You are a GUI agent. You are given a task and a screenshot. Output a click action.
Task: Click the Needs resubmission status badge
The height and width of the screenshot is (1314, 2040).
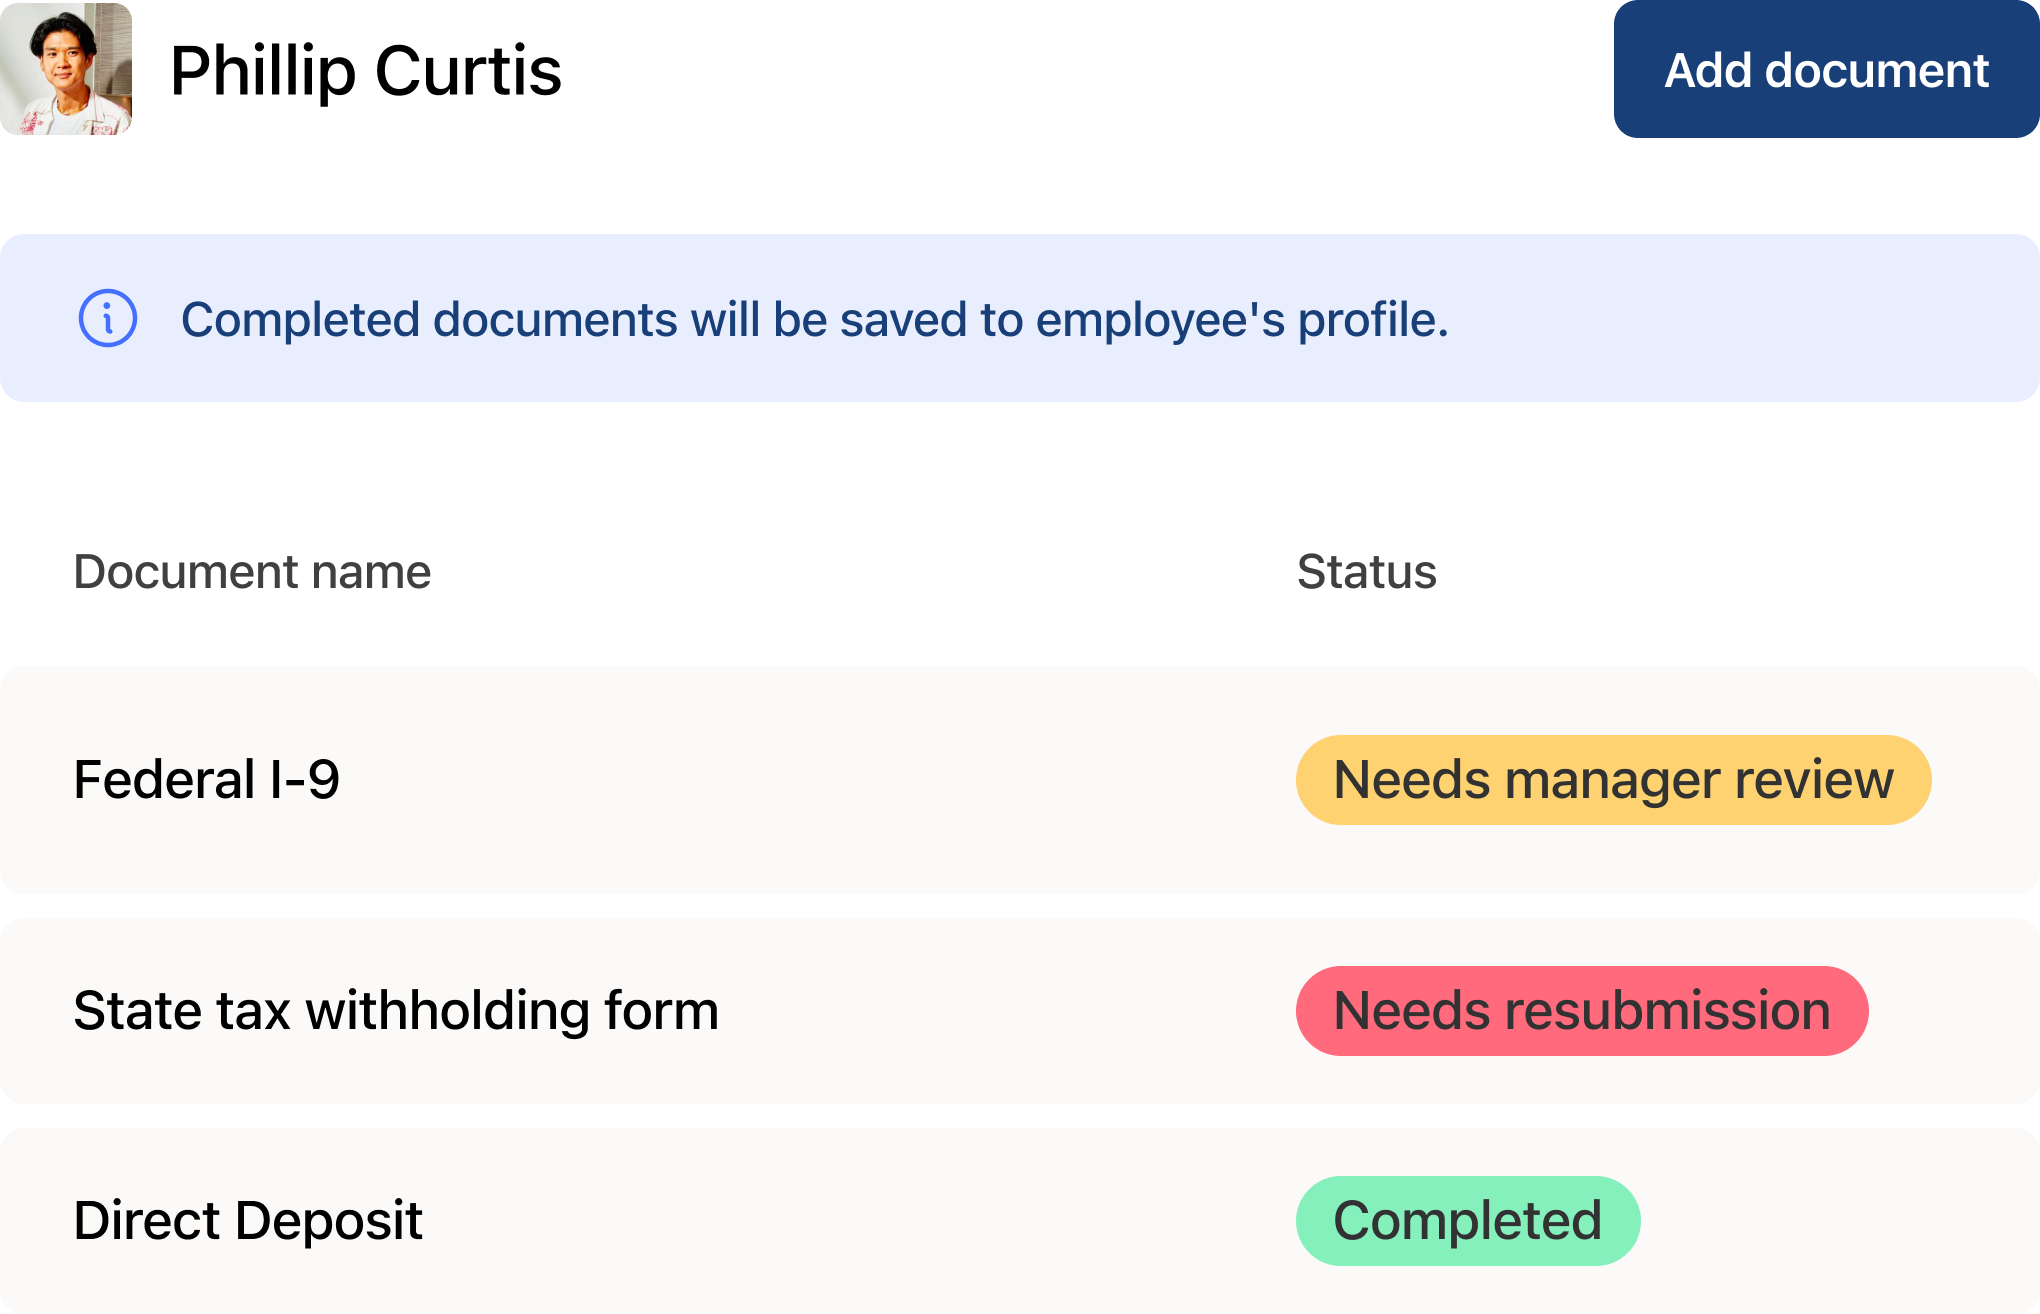1581,1011
